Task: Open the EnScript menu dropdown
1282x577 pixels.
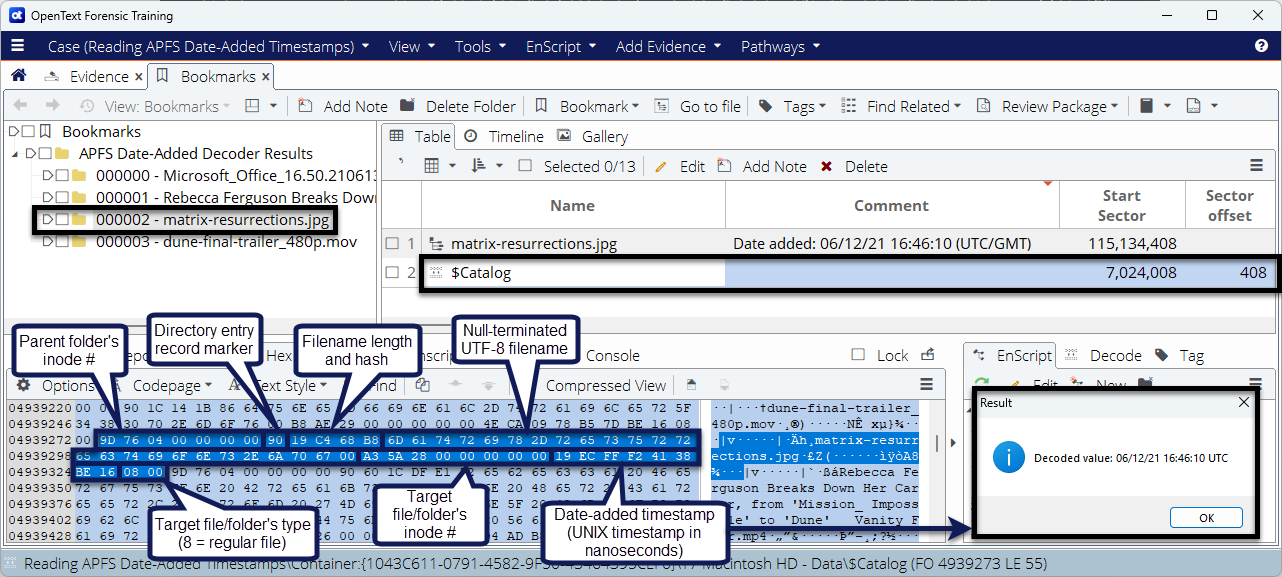Action: click(x=561, y=46)
